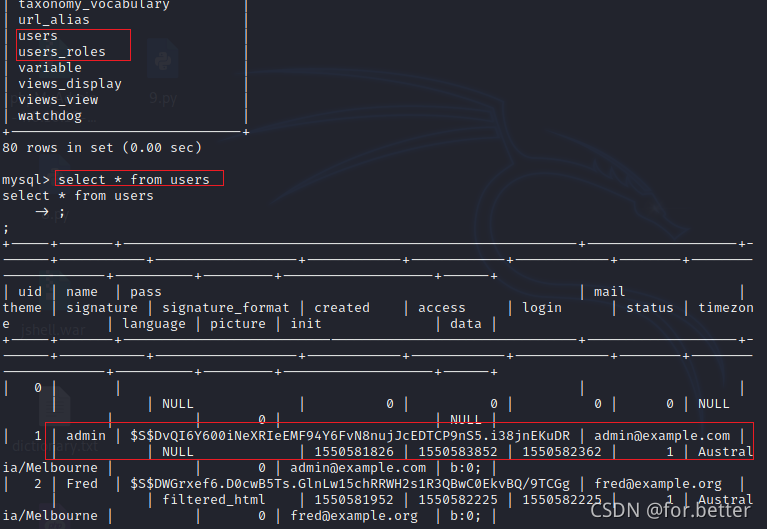Image resolution: width=767 pixels, height=529 pixels.
Task: Click fred@example.org in the init column
Action: (x=354, y=516)
